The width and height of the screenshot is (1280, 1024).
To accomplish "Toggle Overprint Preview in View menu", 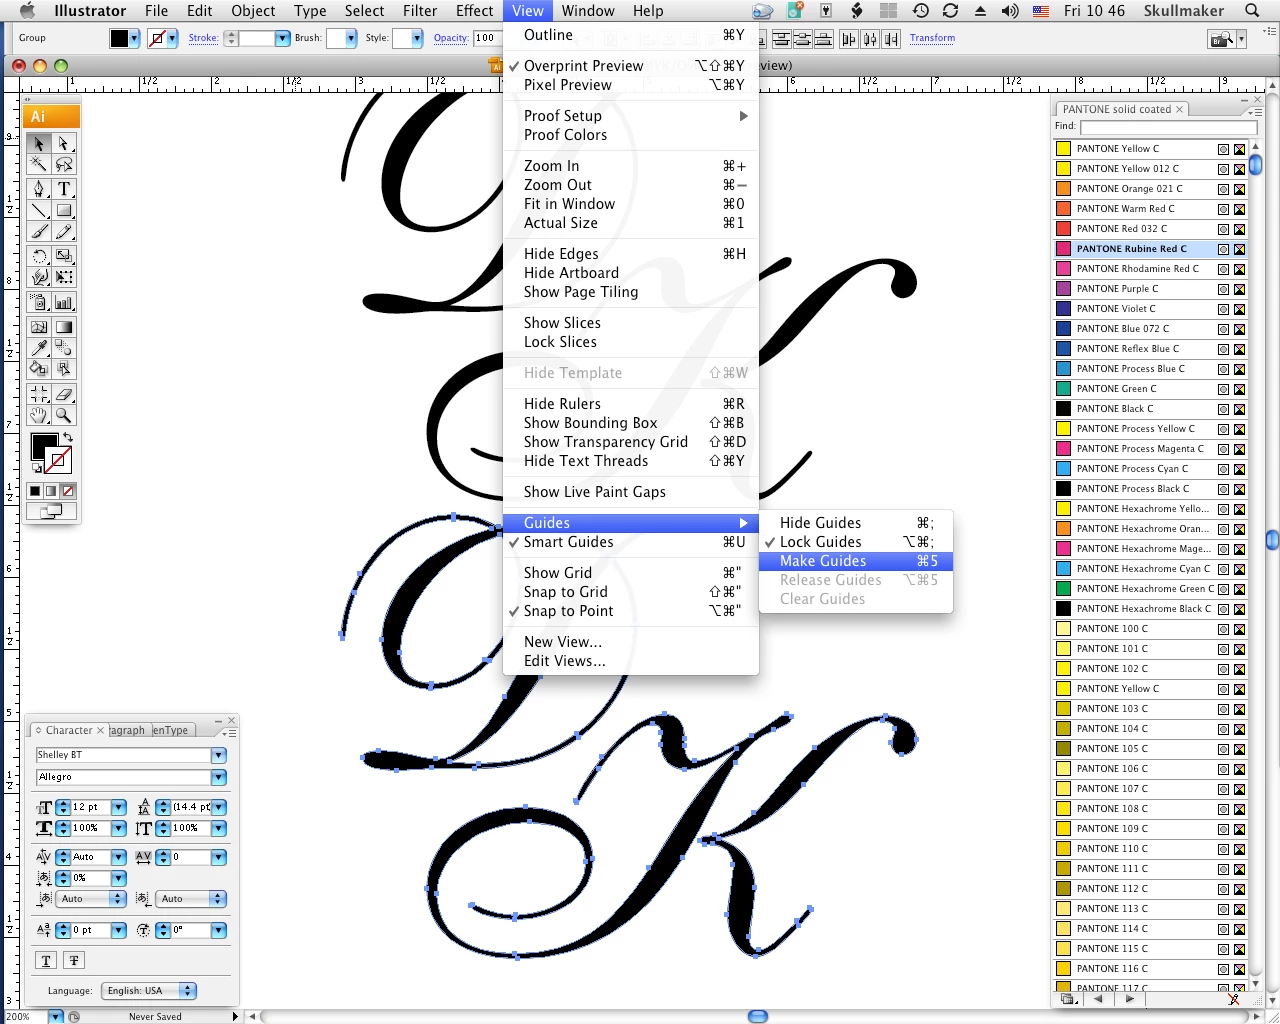I will pyautogui.click(x=630, y=66).
